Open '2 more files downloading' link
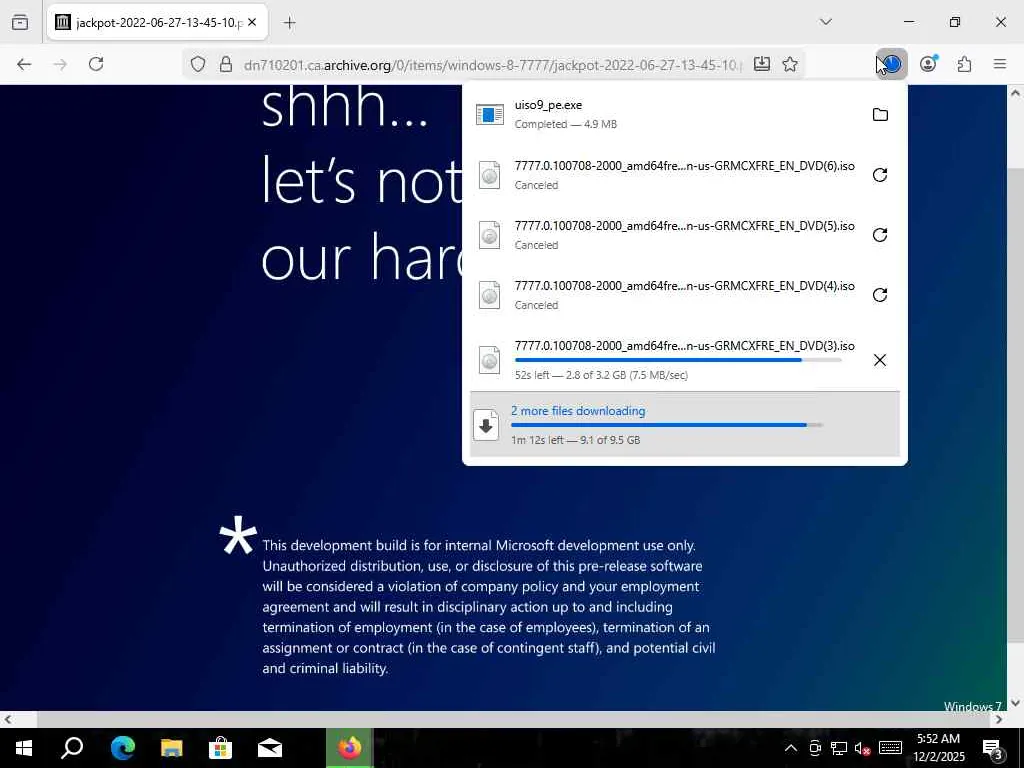The height and width of the screenshot is (768, 1024). coord(578,411)
